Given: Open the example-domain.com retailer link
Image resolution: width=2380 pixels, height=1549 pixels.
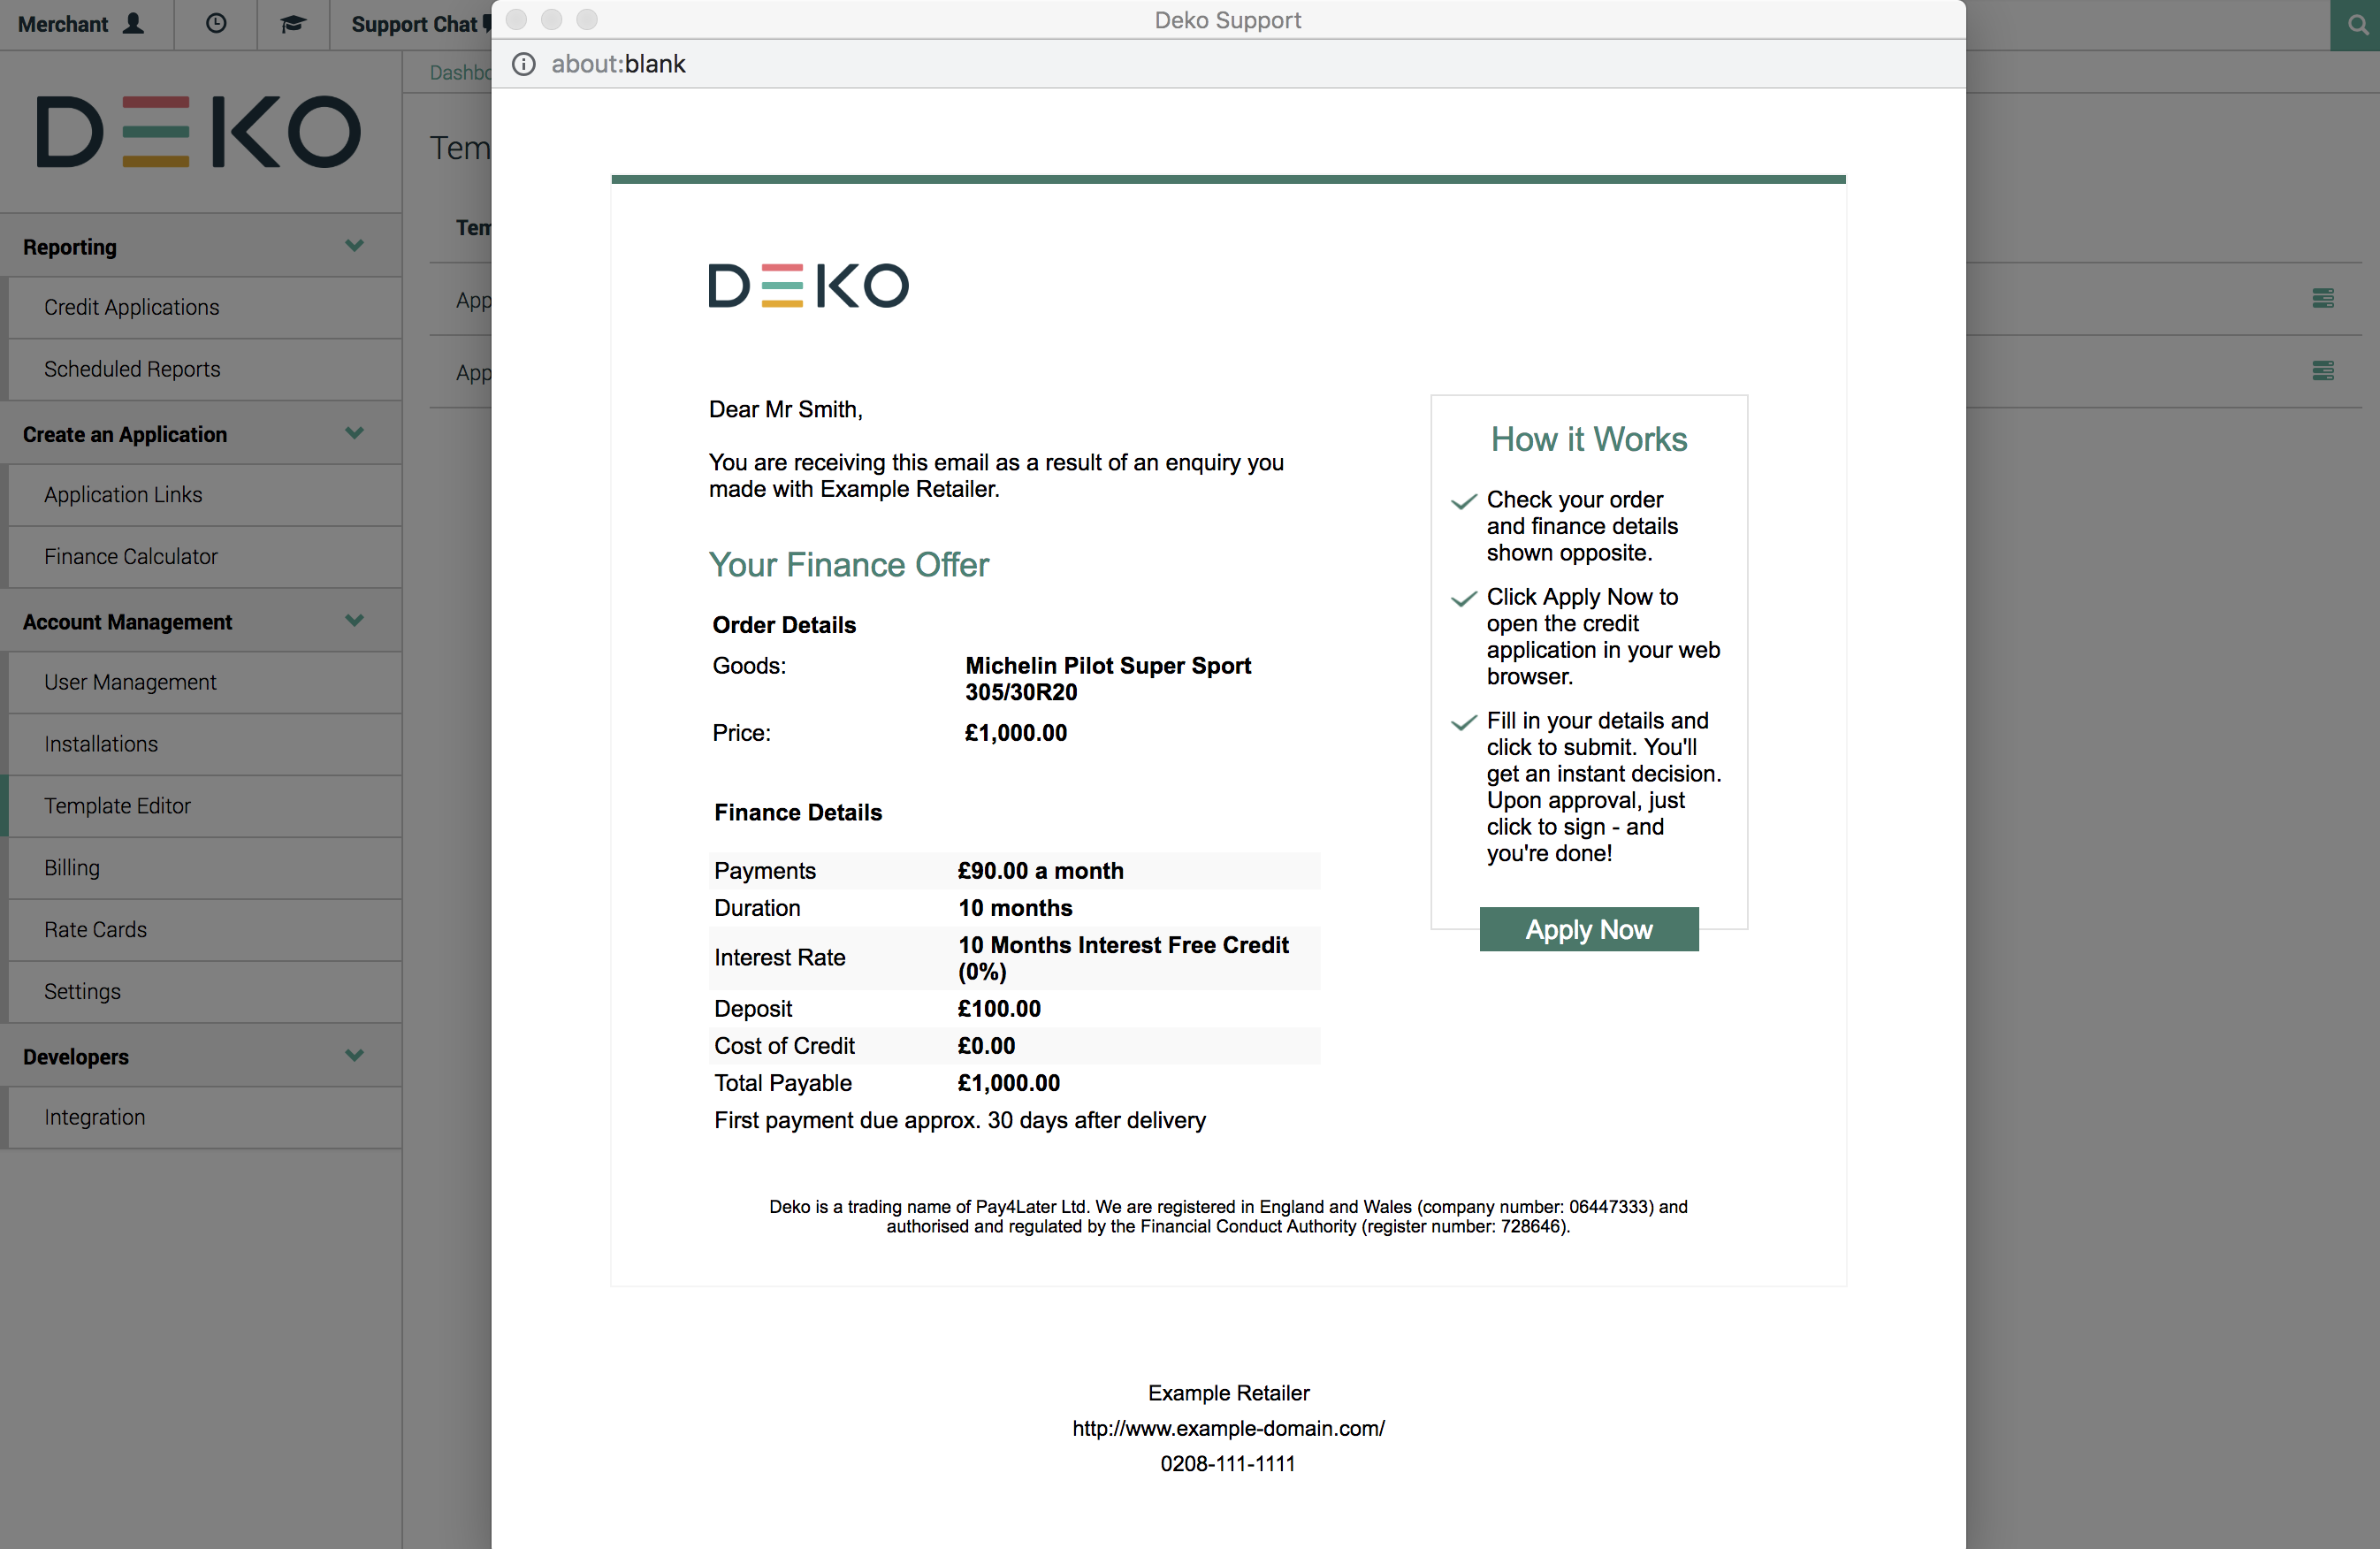Looking at the screenshot, I should coord(1227,1428).
